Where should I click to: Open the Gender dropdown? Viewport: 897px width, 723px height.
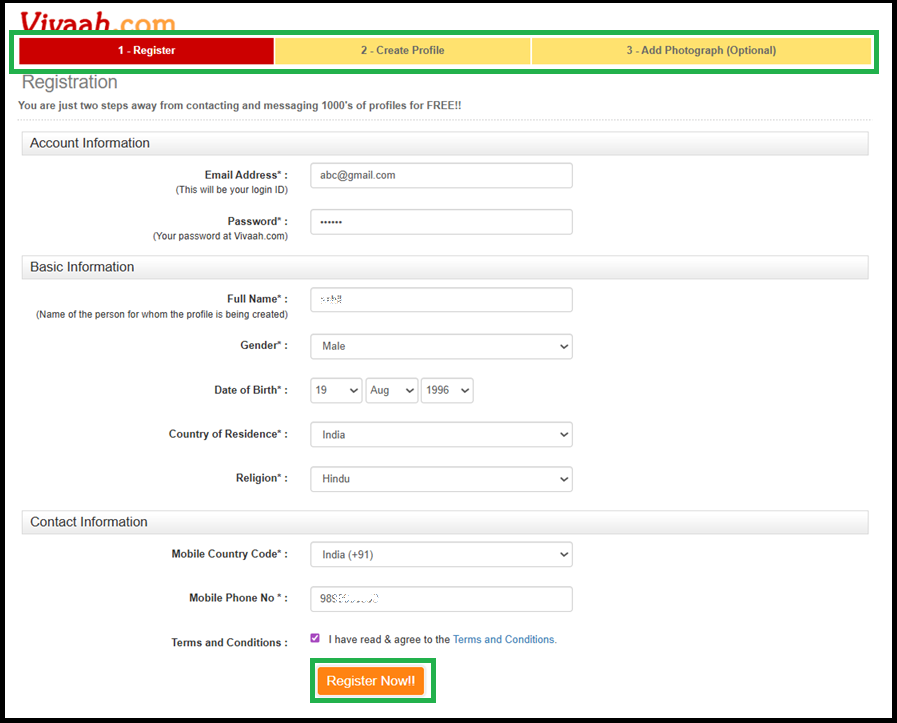(441, 347)
